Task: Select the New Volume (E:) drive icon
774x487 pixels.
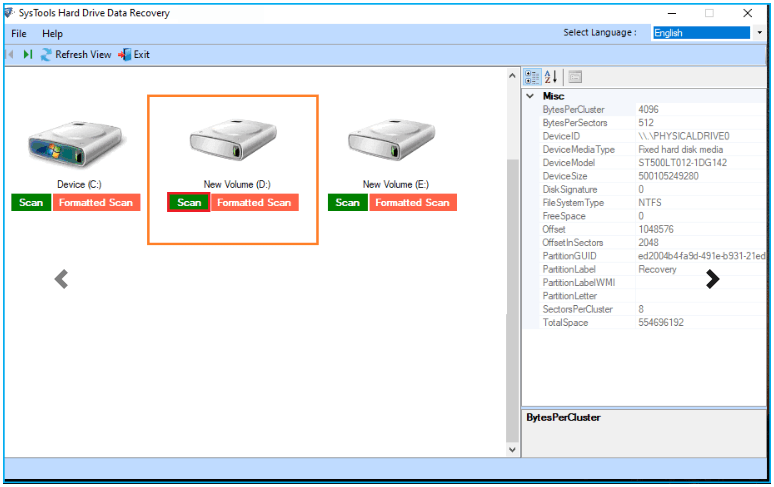Action: click(392, 139)
